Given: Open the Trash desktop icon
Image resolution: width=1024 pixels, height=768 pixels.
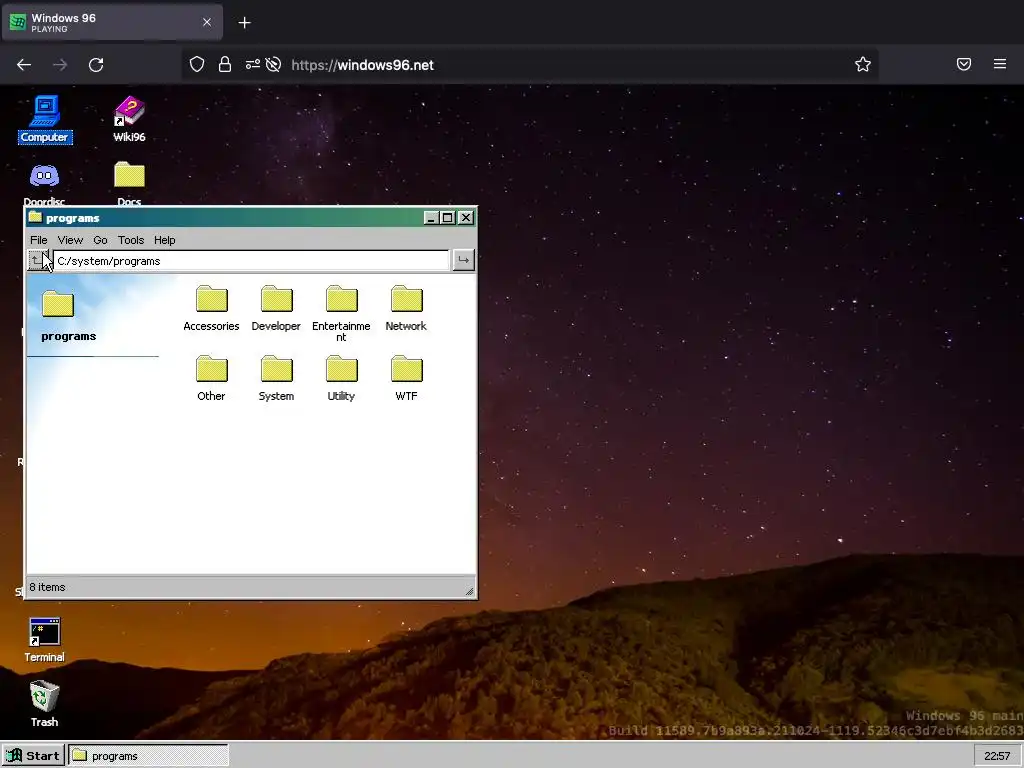Looking at the screenshot, I should coord(44,704).
